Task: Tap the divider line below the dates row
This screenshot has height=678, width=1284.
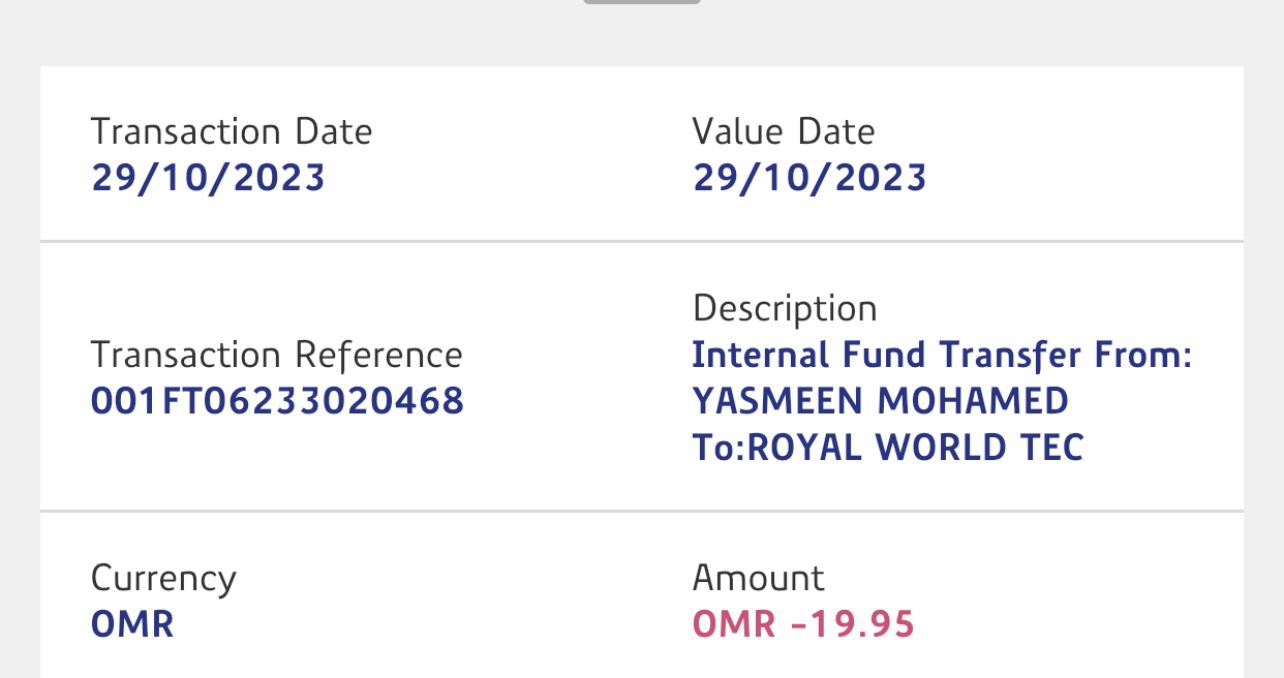Action: [x=641, y=241]
